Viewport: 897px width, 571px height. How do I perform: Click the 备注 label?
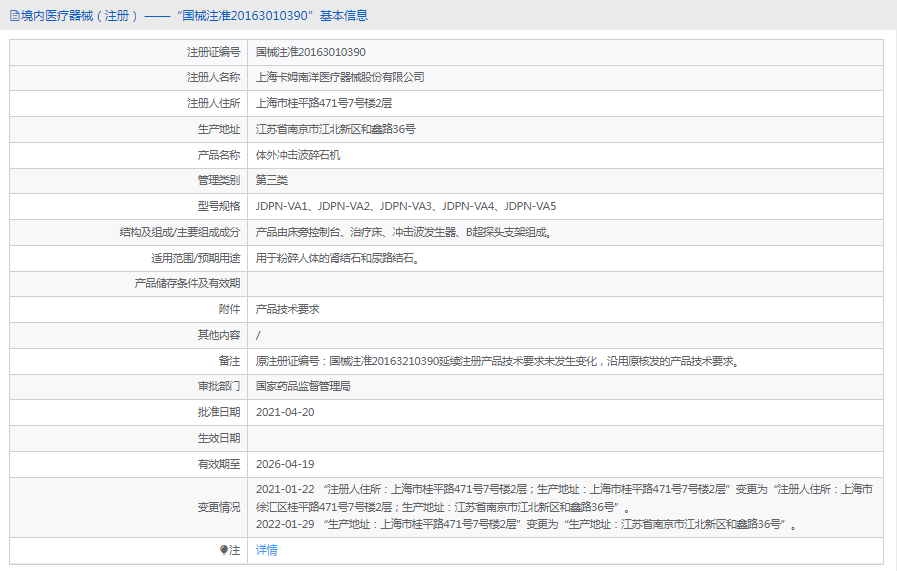[229, 361]
